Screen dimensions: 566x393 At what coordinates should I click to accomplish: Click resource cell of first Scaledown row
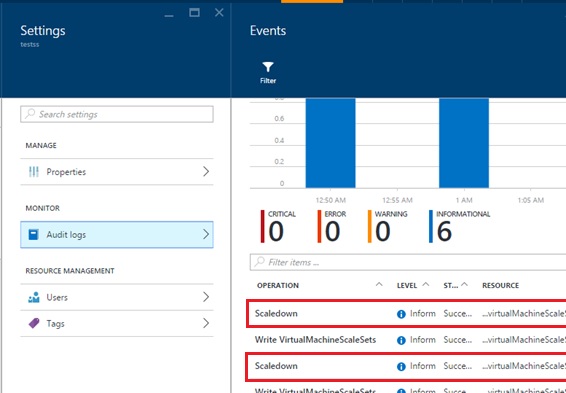coord(524,314)
